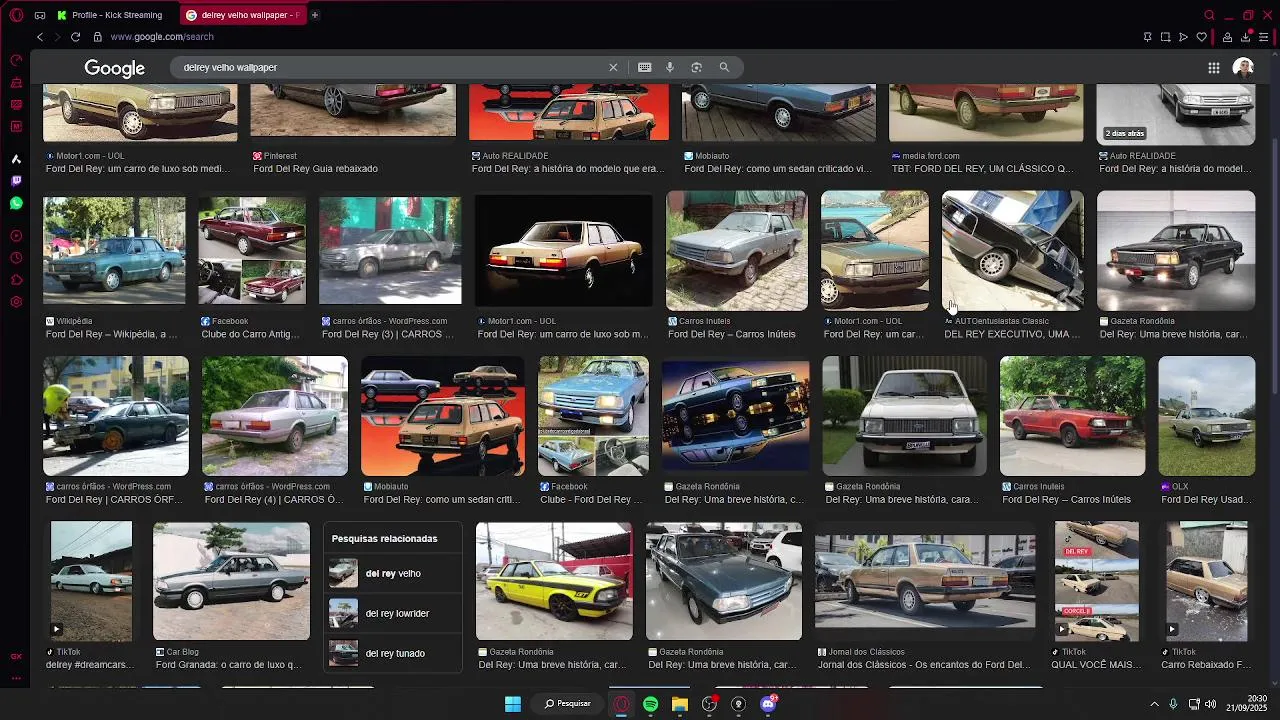1280x720 pixels.
Task: Open Facebook Clube do Carro Antig... link
Action: click(250, 334)
